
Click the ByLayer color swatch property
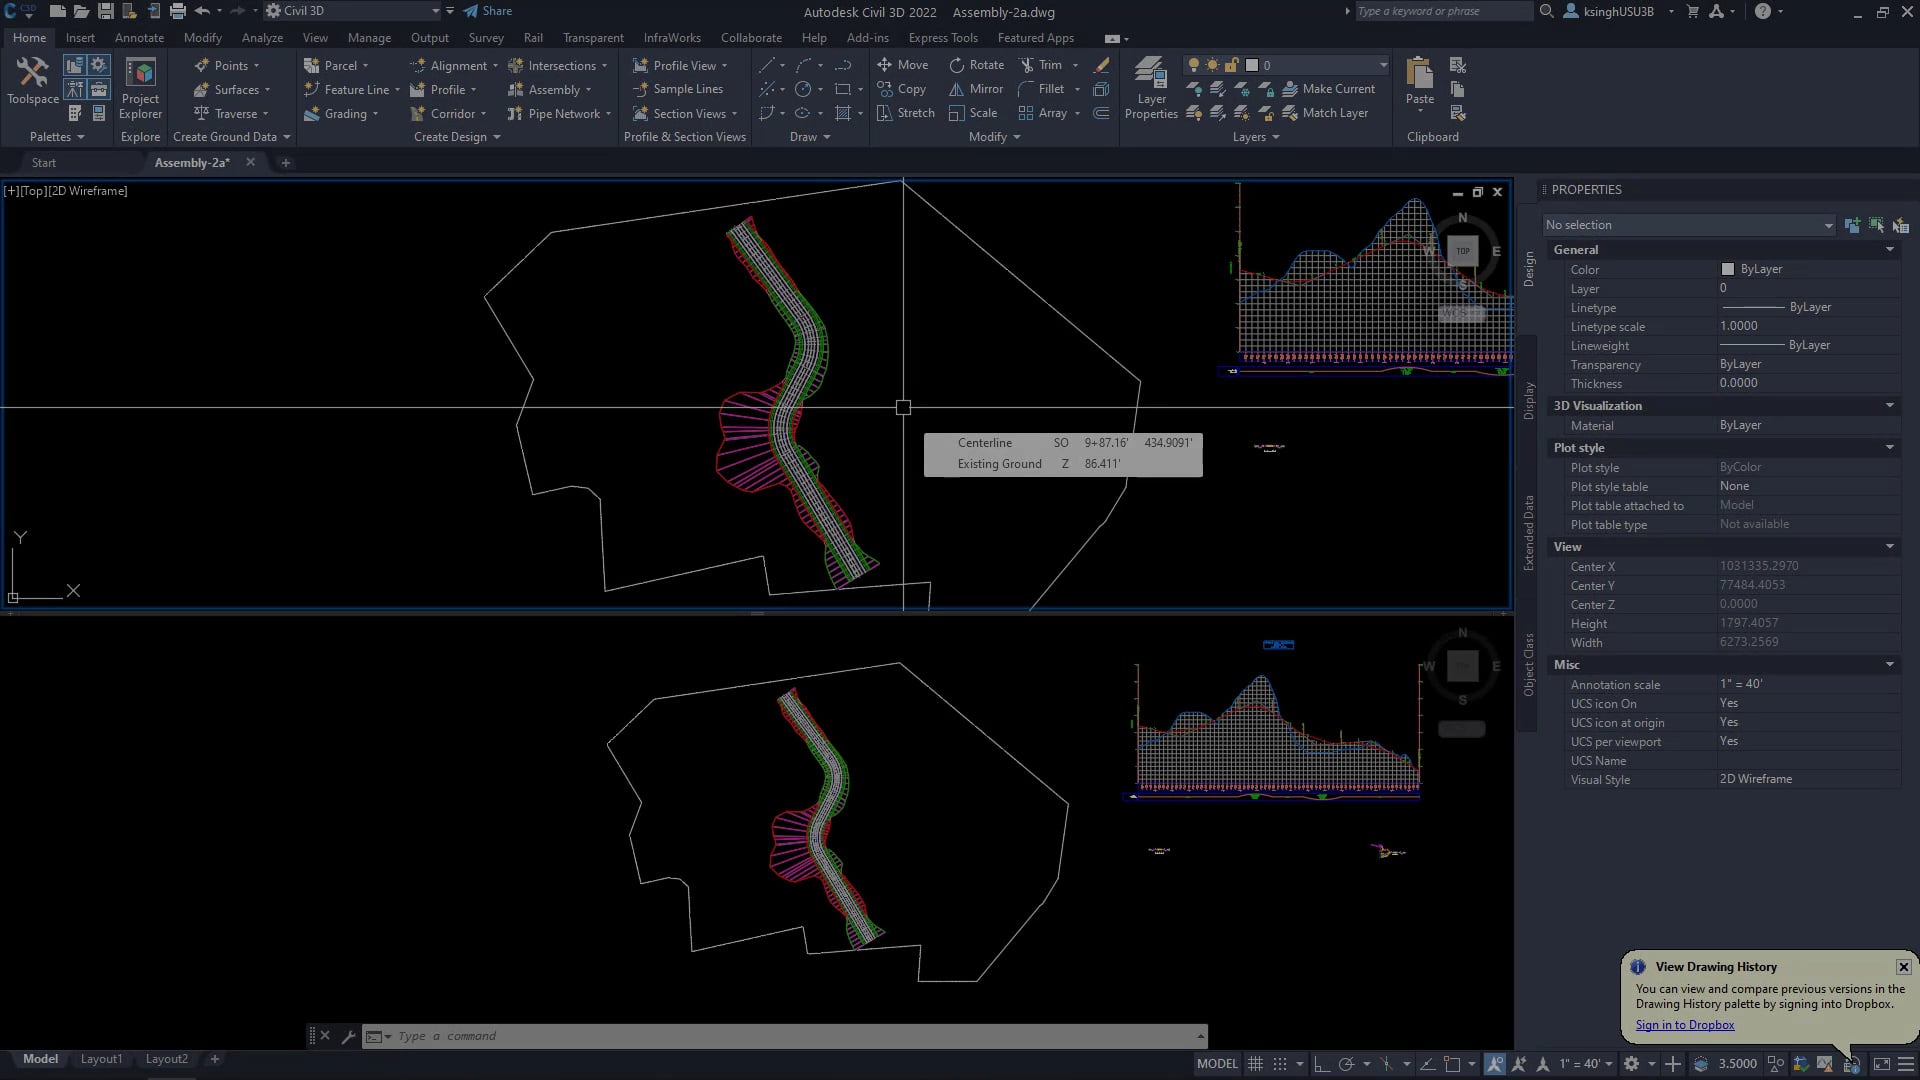click(x=1727, y=269)
